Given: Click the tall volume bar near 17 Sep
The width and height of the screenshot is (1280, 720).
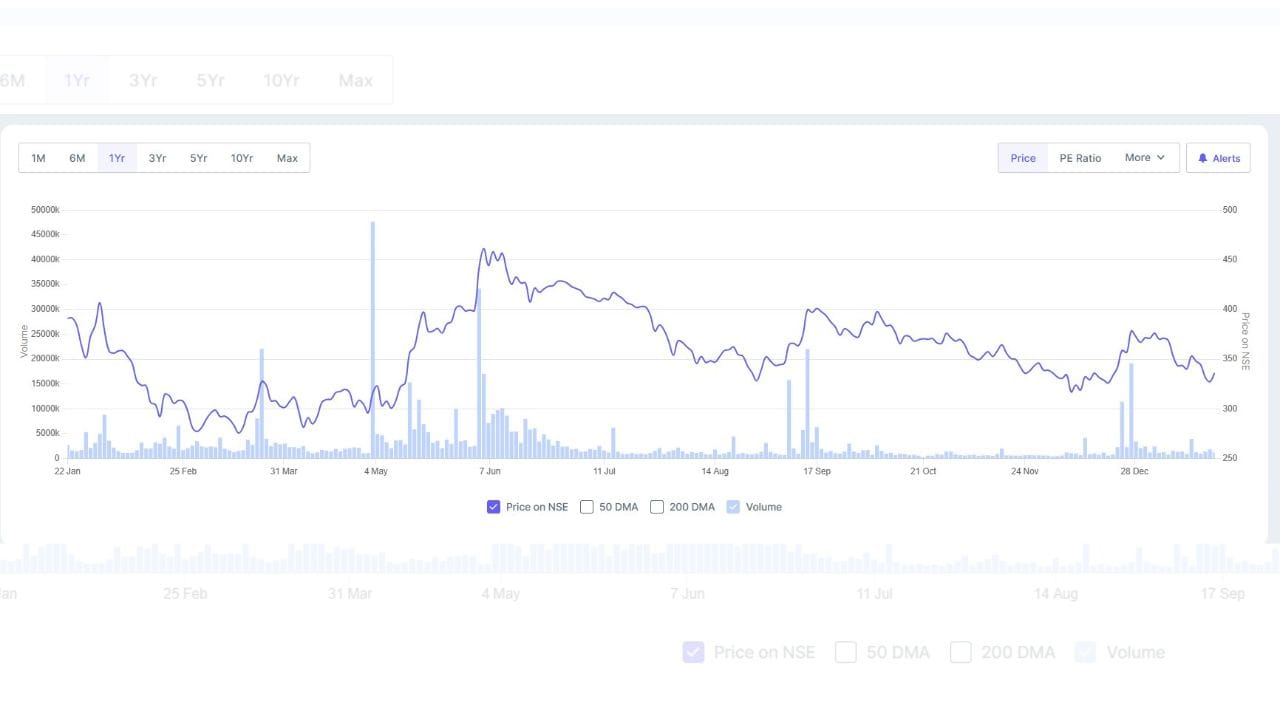Looking at the screenshot, I should (807, 400).
